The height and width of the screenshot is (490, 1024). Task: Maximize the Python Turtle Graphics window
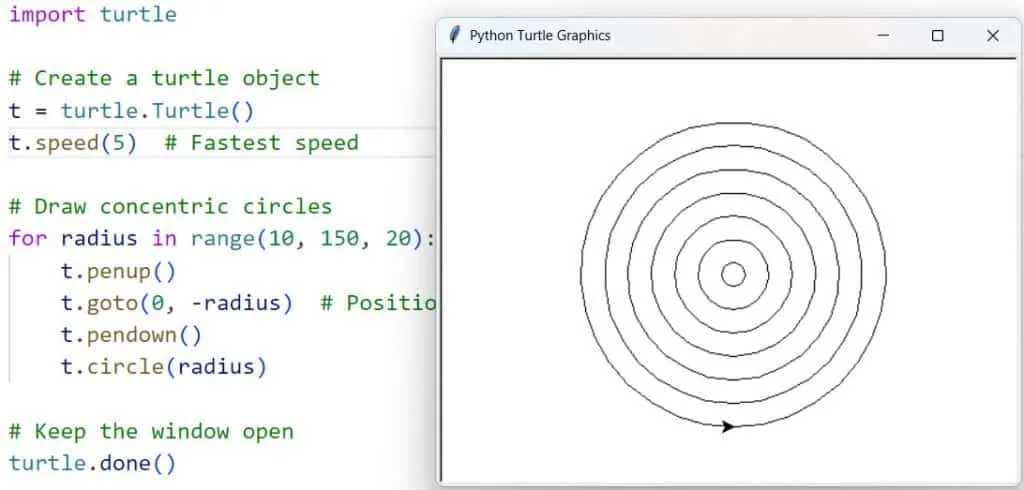click(937, 35)
